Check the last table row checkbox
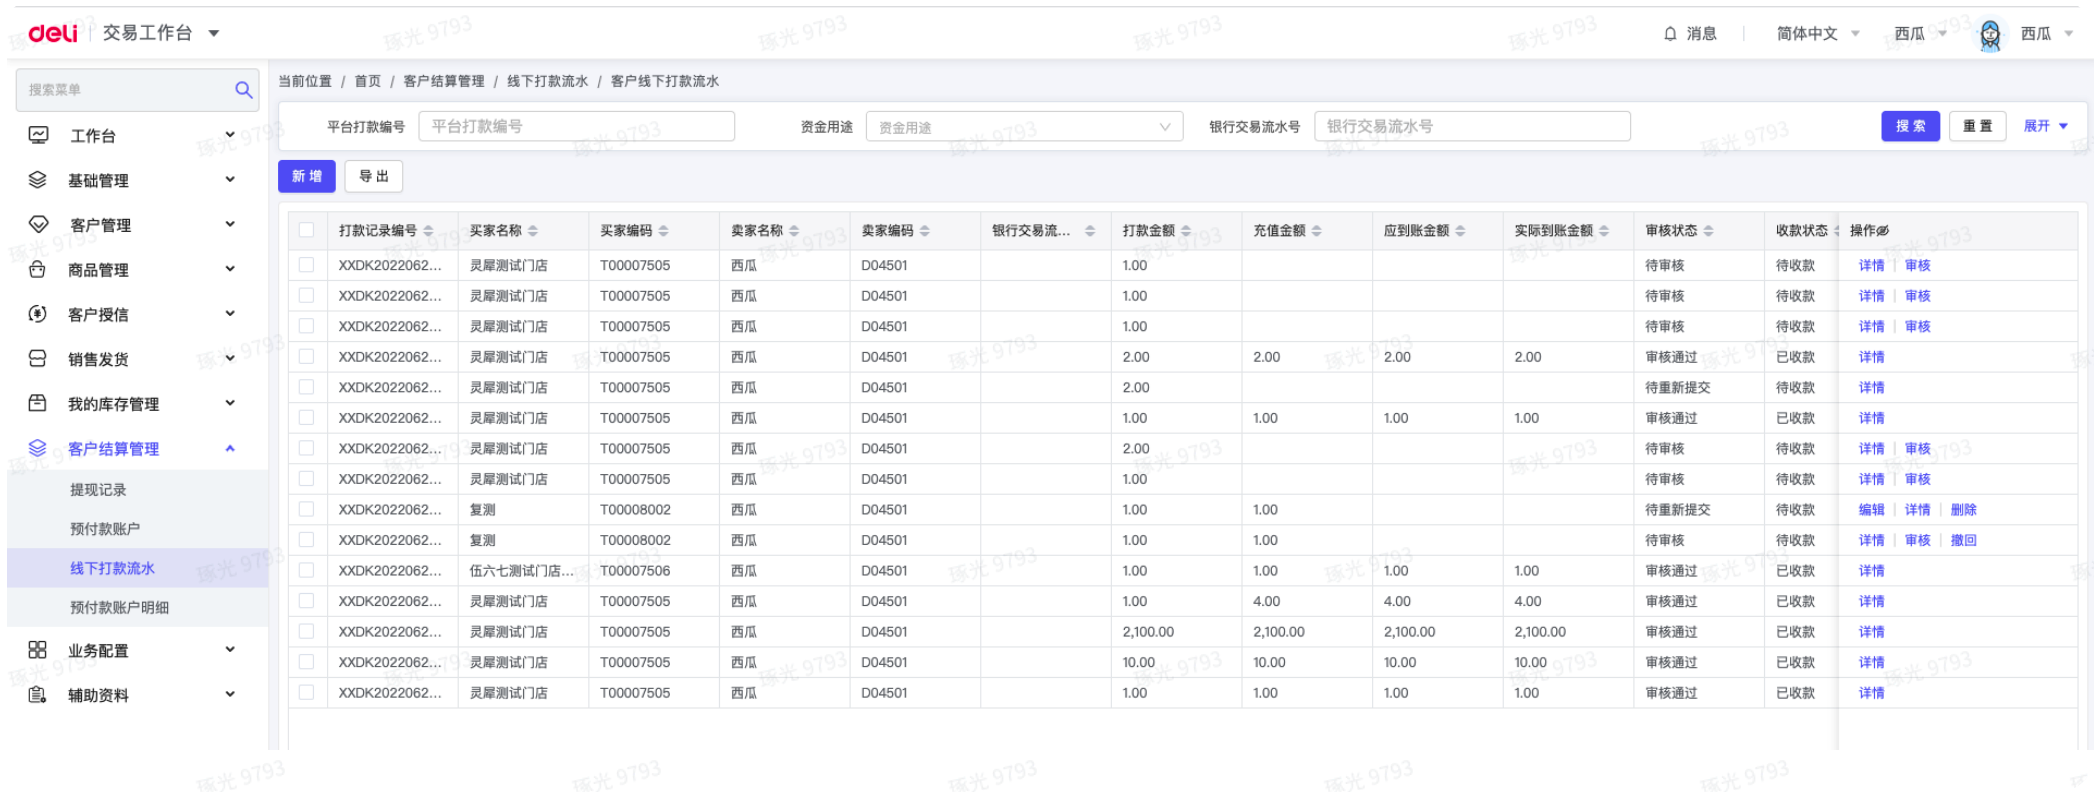The width and height of the screenshot is (2094, 792). click(306, 693)
